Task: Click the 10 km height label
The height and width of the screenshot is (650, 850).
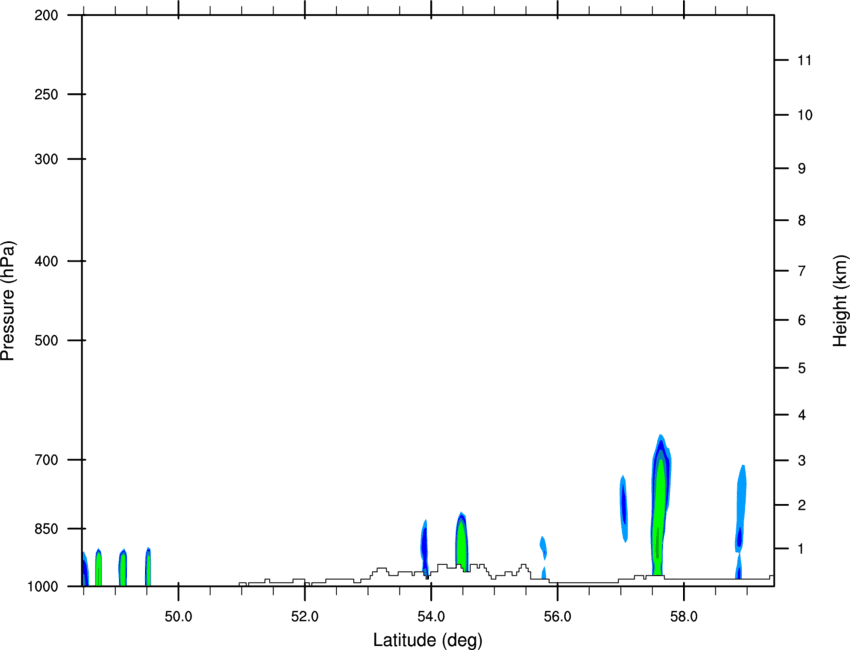Action: (x=805, y=115)
